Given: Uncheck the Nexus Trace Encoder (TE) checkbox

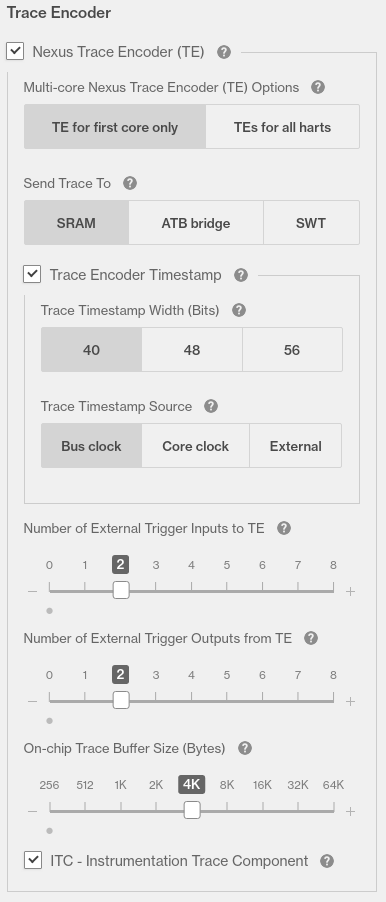Looking at the screenshot, I should 15,51.
